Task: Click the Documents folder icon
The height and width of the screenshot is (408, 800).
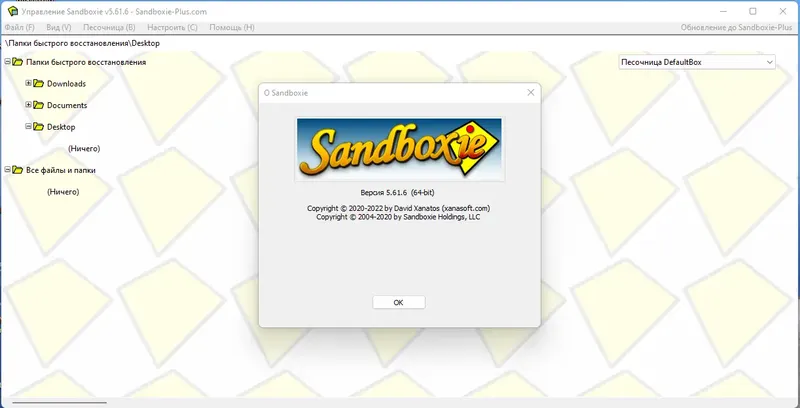Action: (39, 105)
